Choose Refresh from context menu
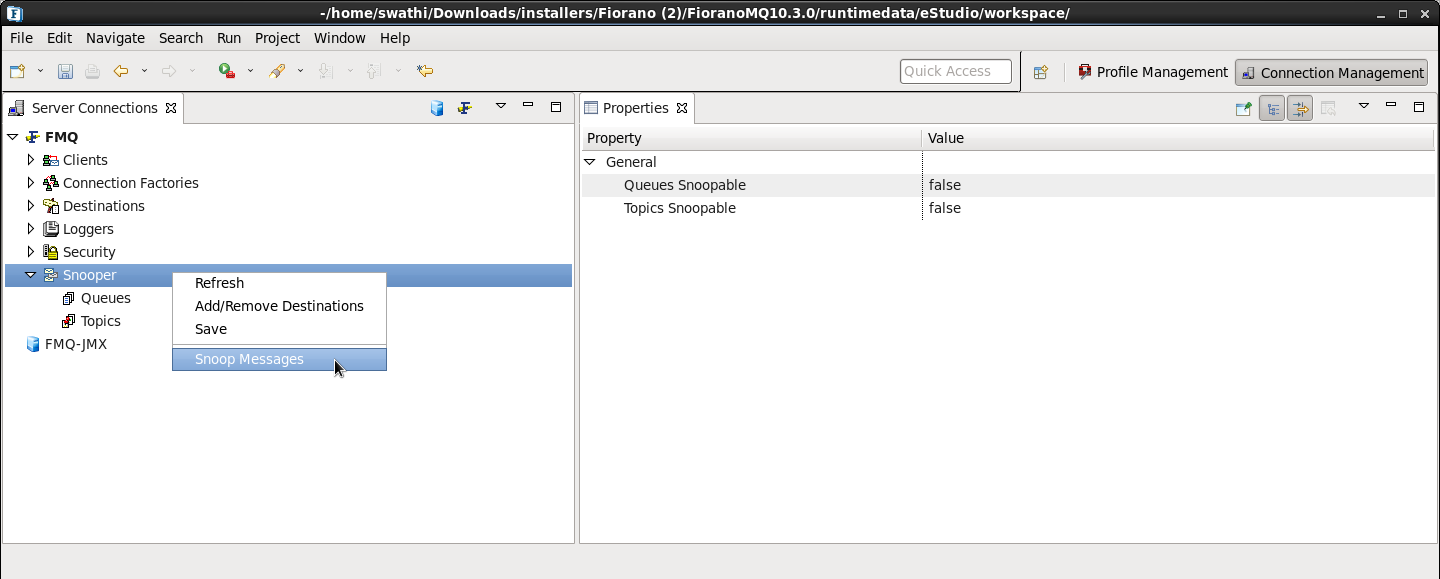The height and width of the screenshot is (579, 1440). click(x=279, y=283)
